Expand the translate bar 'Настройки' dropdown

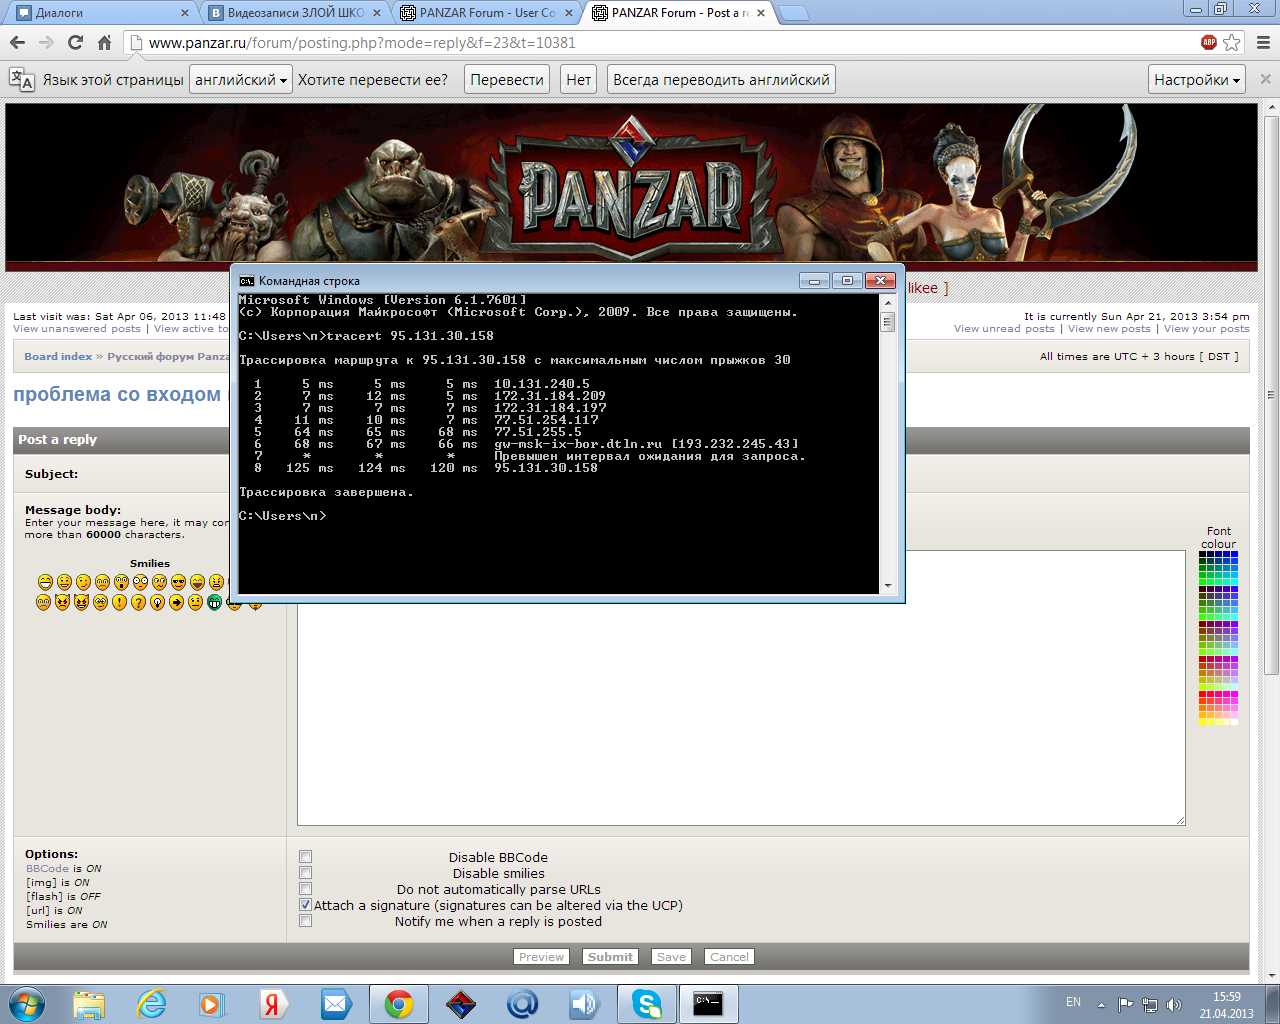[x=1196, y=80]
